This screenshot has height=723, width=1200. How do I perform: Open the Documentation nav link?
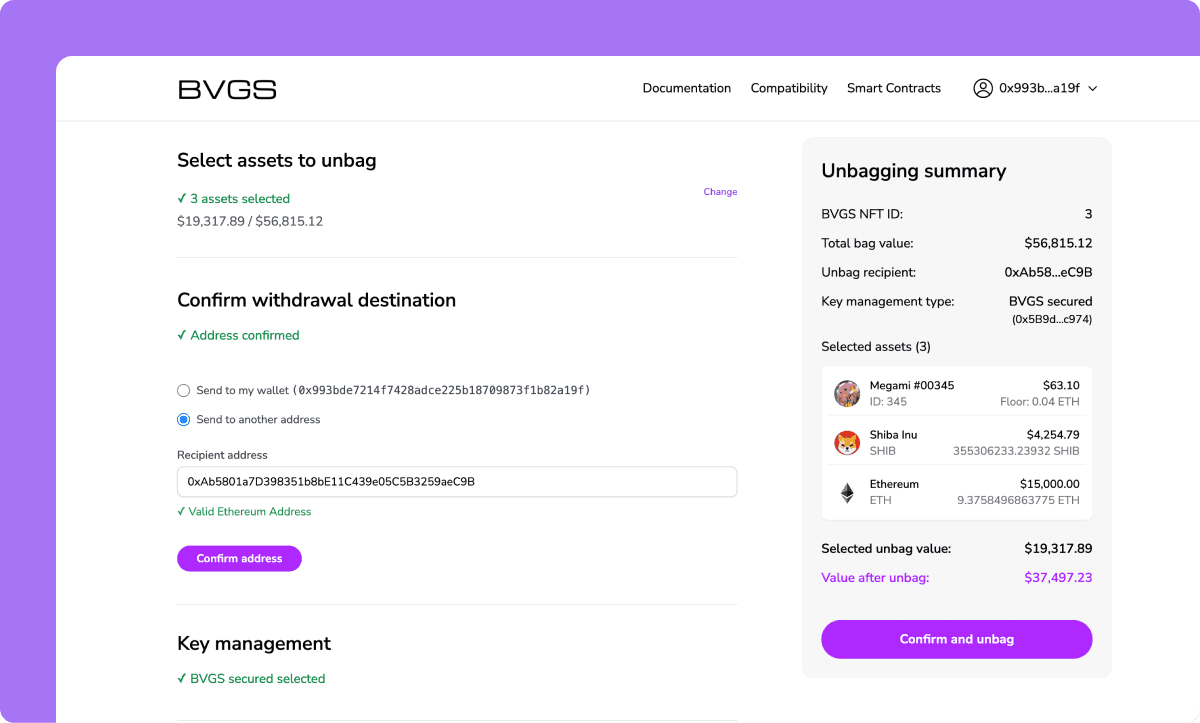(687, 88)
